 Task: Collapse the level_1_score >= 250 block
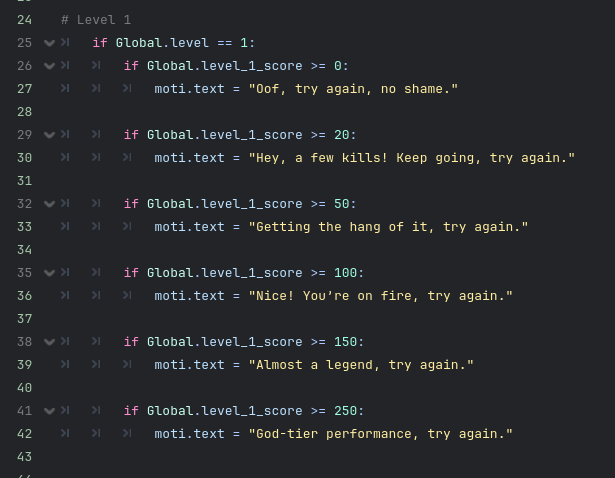(49, 411)
